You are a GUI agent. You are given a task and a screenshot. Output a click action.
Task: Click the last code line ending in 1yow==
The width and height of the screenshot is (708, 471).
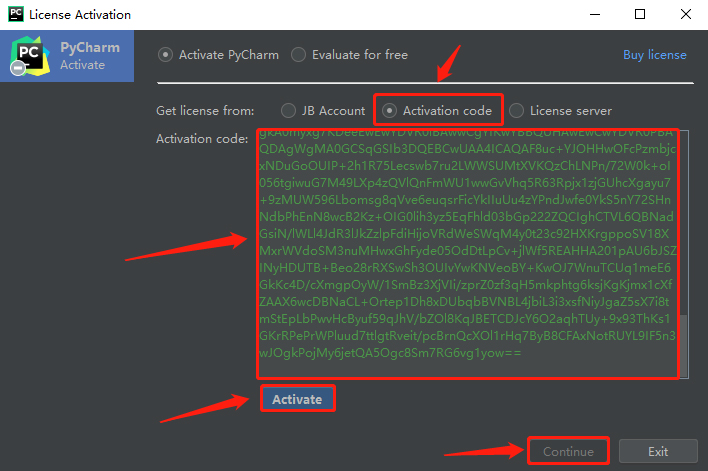coord(390,353)
